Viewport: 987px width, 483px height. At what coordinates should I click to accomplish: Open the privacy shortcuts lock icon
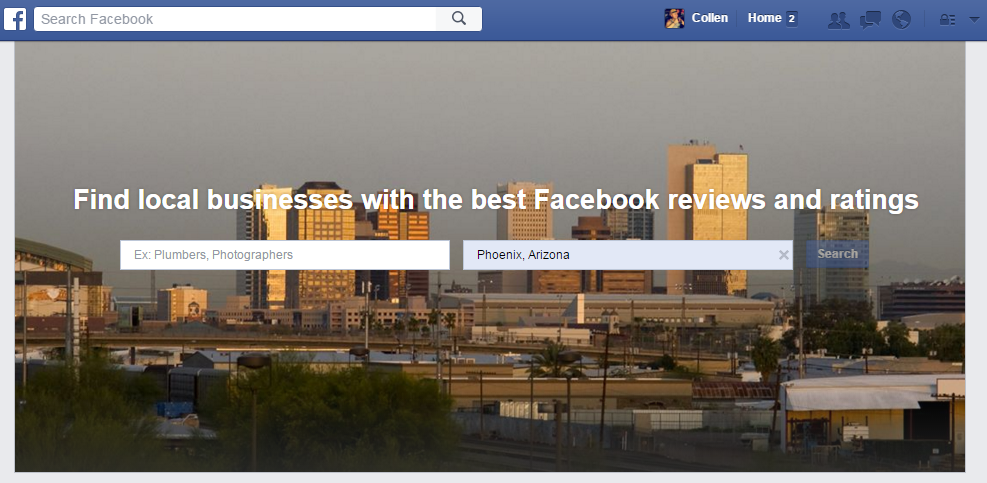coord(947,20)
